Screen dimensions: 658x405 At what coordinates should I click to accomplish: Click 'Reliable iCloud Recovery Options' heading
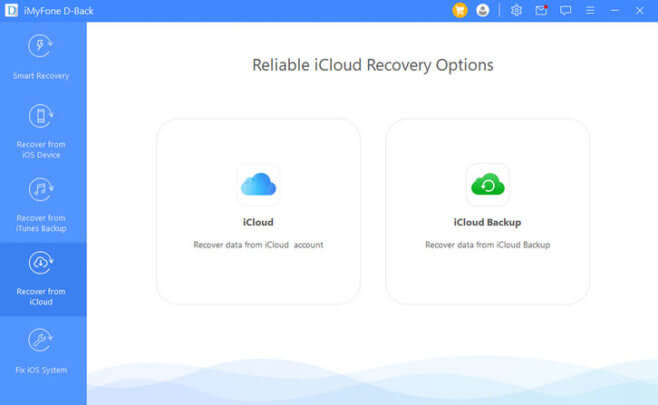coord(373,65)
